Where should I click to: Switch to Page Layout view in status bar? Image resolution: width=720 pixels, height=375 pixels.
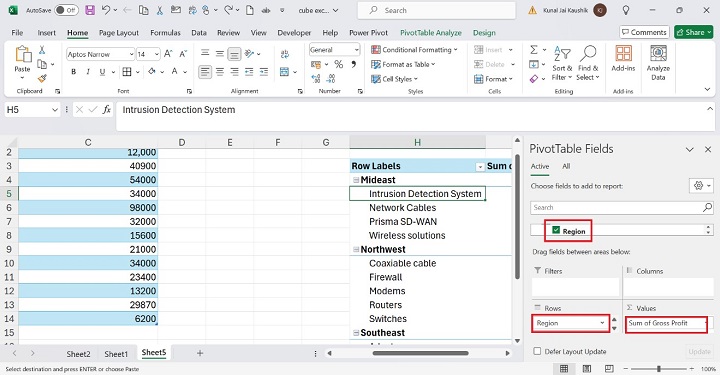tap(586, 369)
